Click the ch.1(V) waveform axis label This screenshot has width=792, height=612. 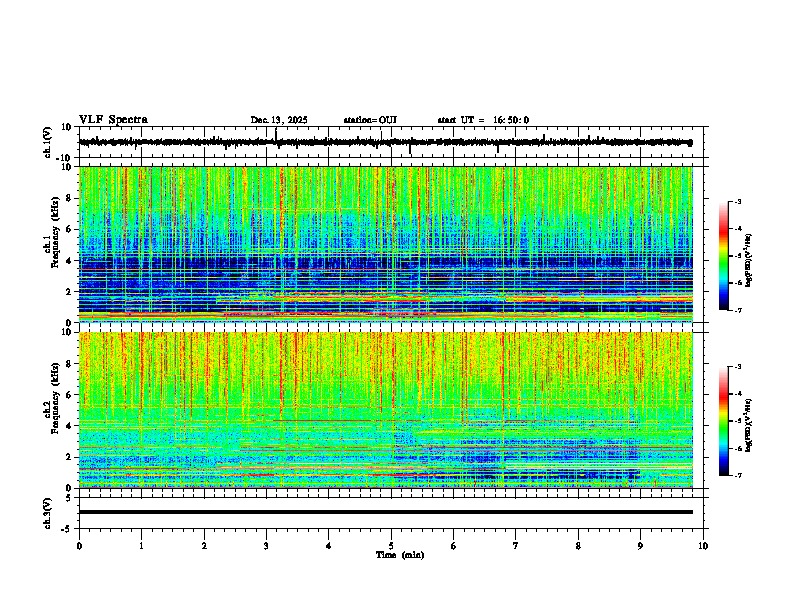point(48,142)
